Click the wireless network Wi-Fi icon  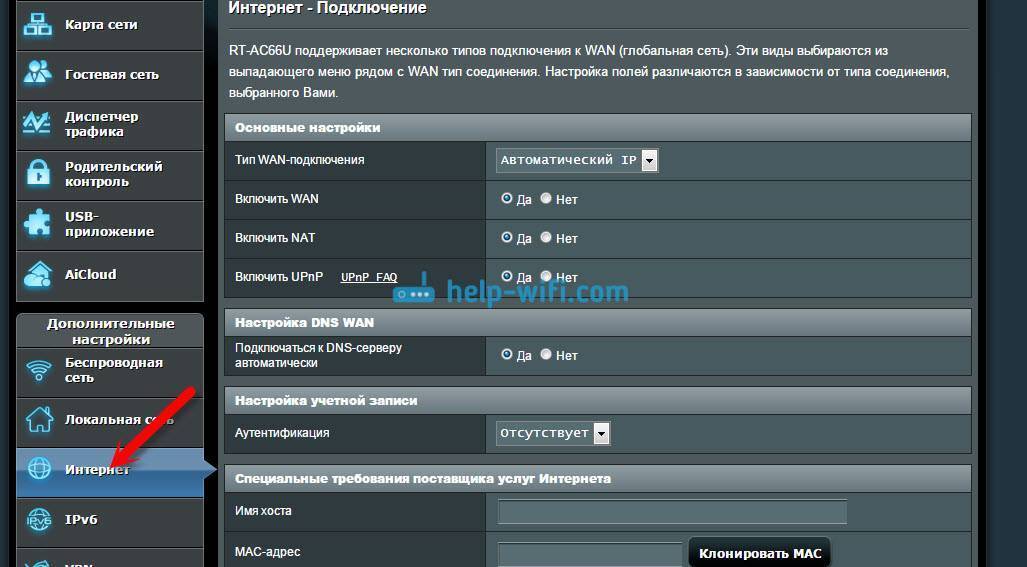tap(39, 371)
